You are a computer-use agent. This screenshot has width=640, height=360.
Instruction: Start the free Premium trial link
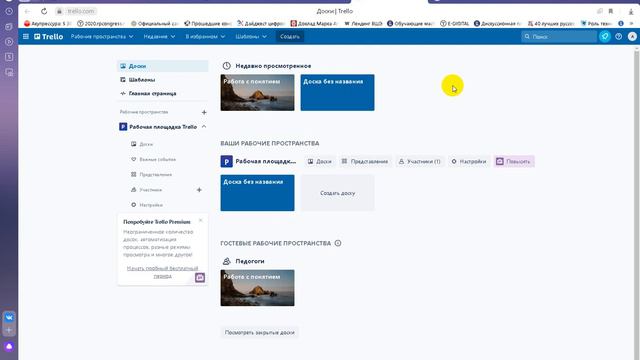162,272
